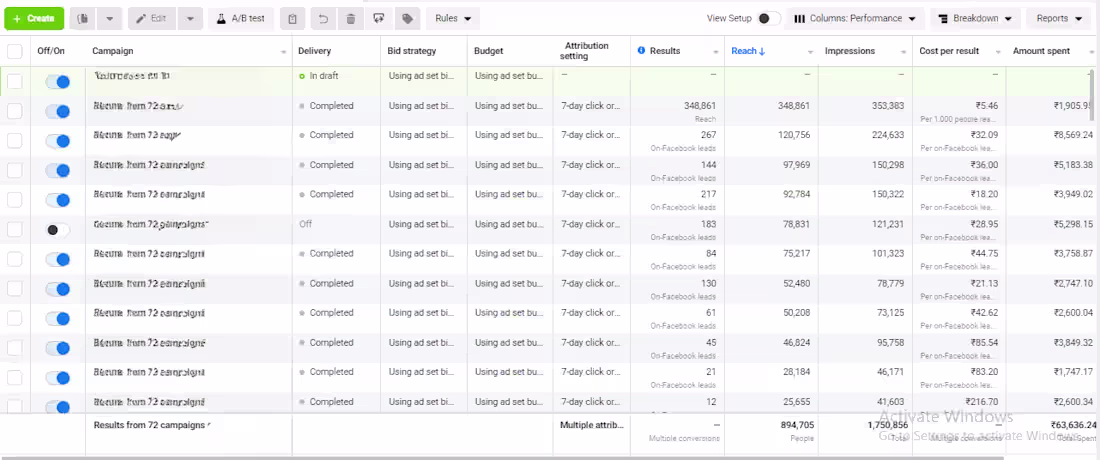
Task: Click the Results info icon
Action: [641, 51]
